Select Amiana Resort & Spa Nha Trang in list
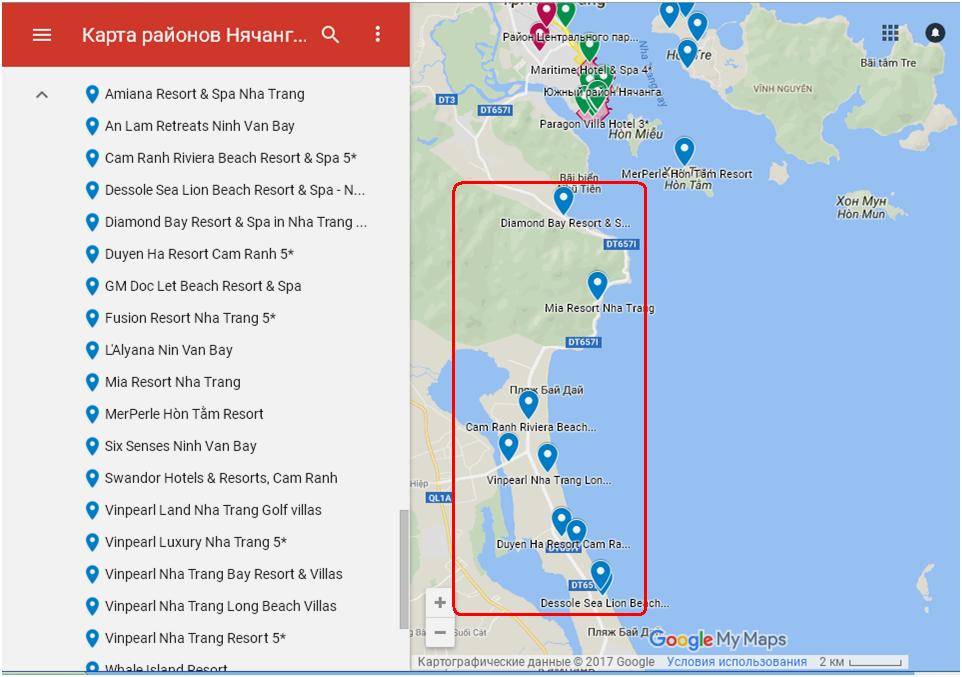The height and width of the screenshot is (677, 962). (204, 94)
